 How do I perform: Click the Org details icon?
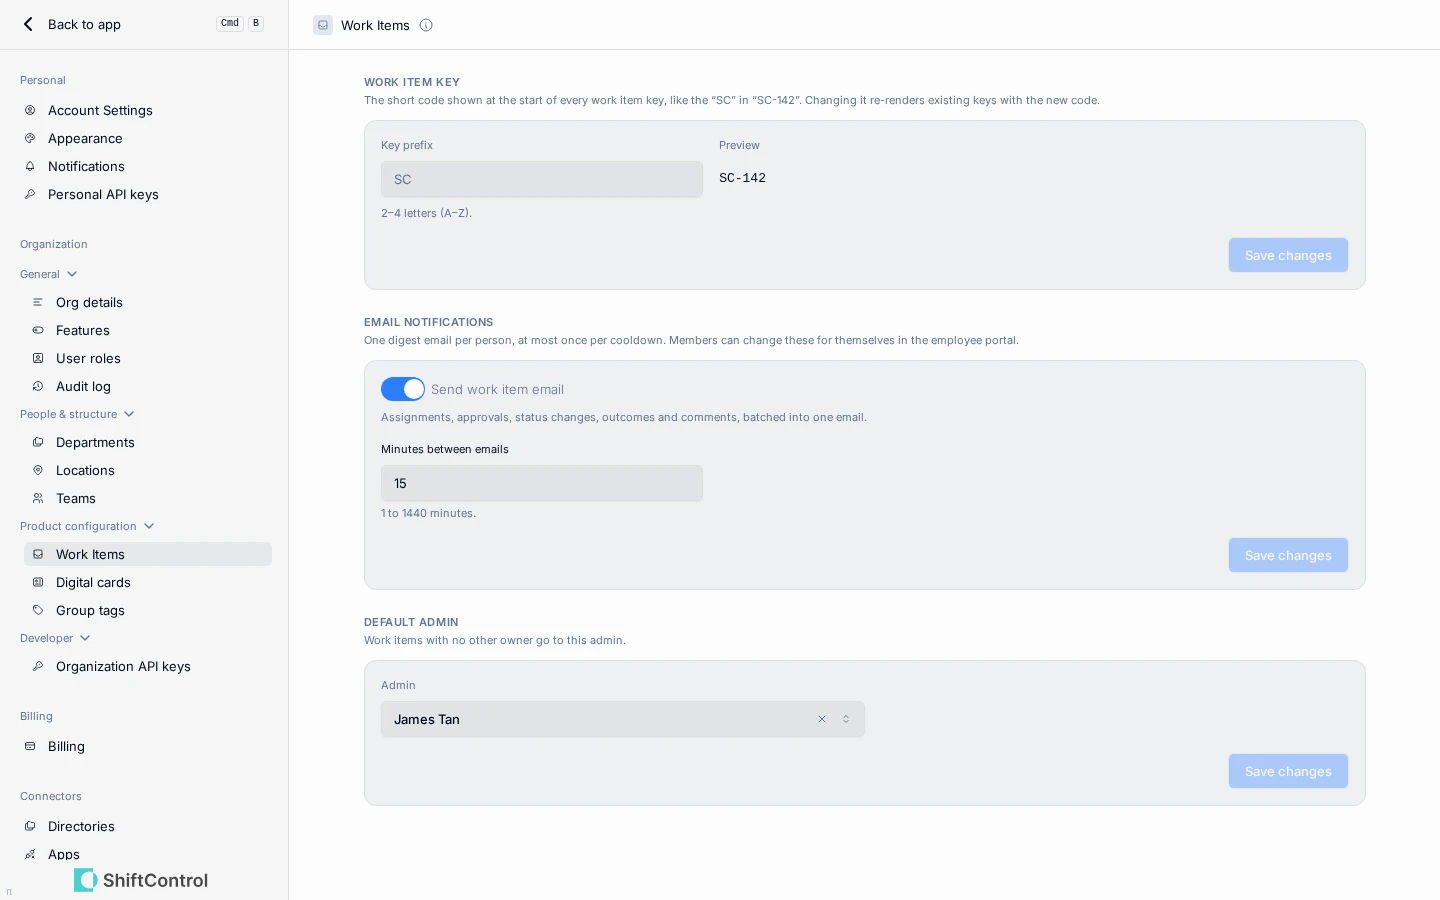coord(38,302)
